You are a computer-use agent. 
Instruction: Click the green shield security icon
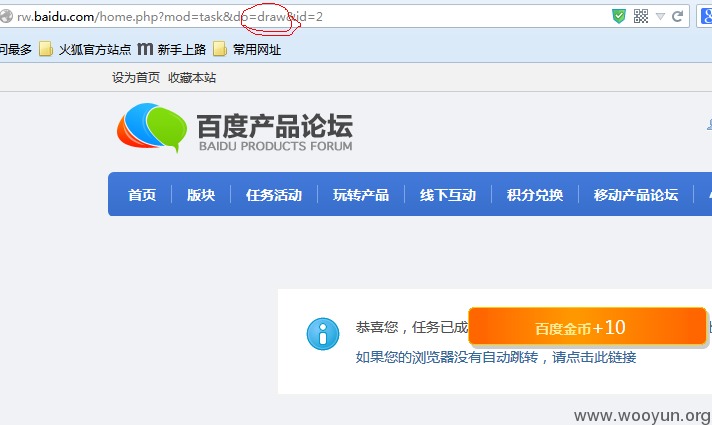tap(618, 16)
